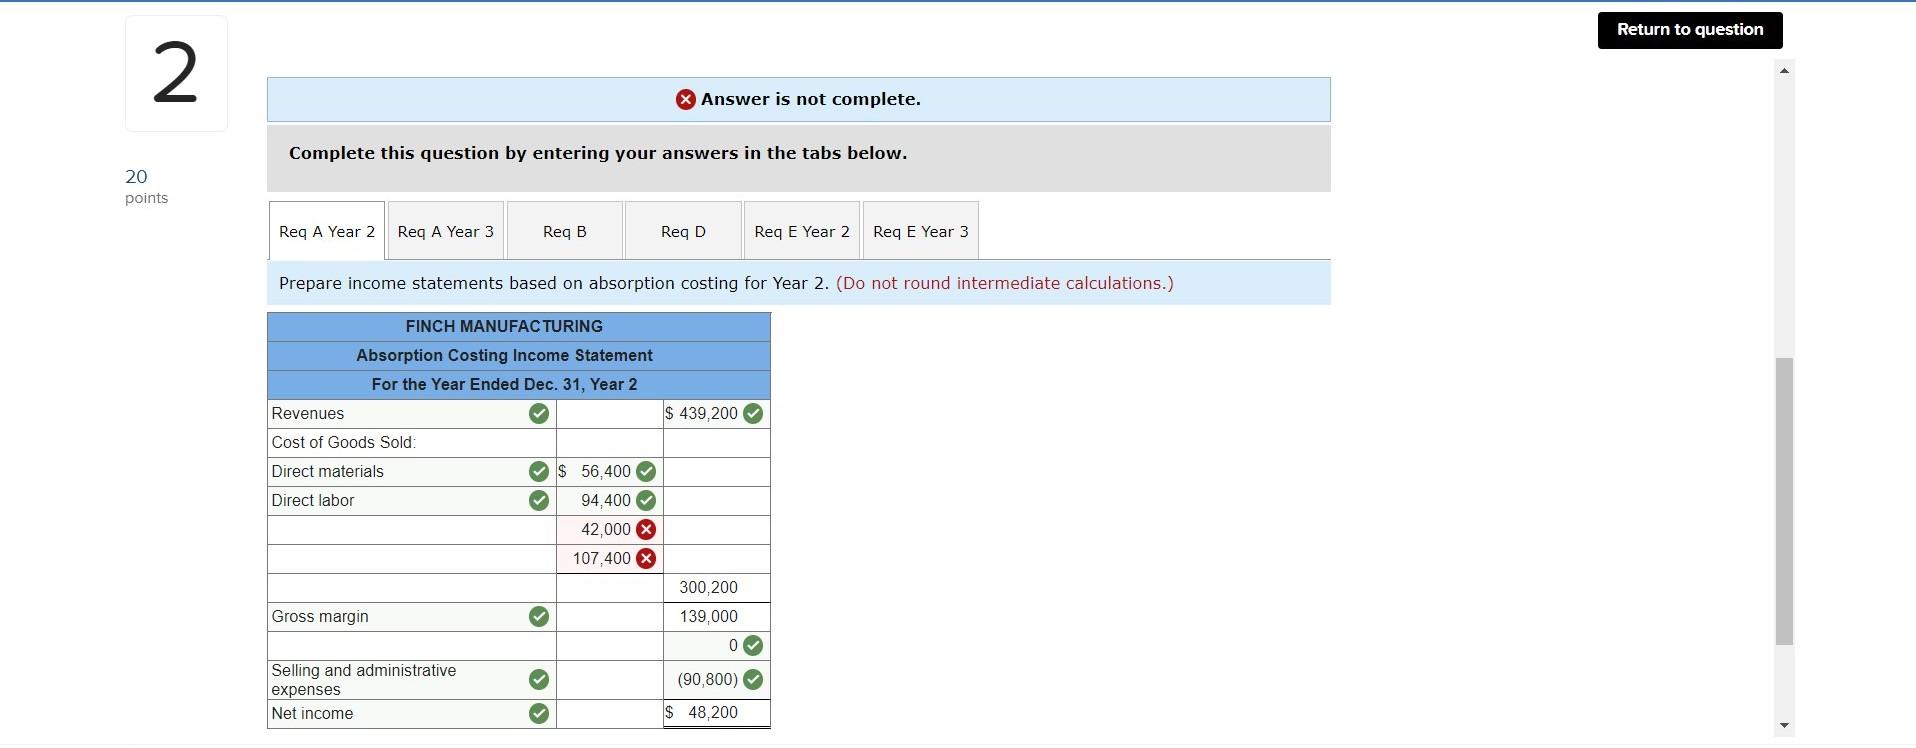Click green checkmark next to Revenues label
This screenshot has width=1916, height=748.
[x=539, y=414]
